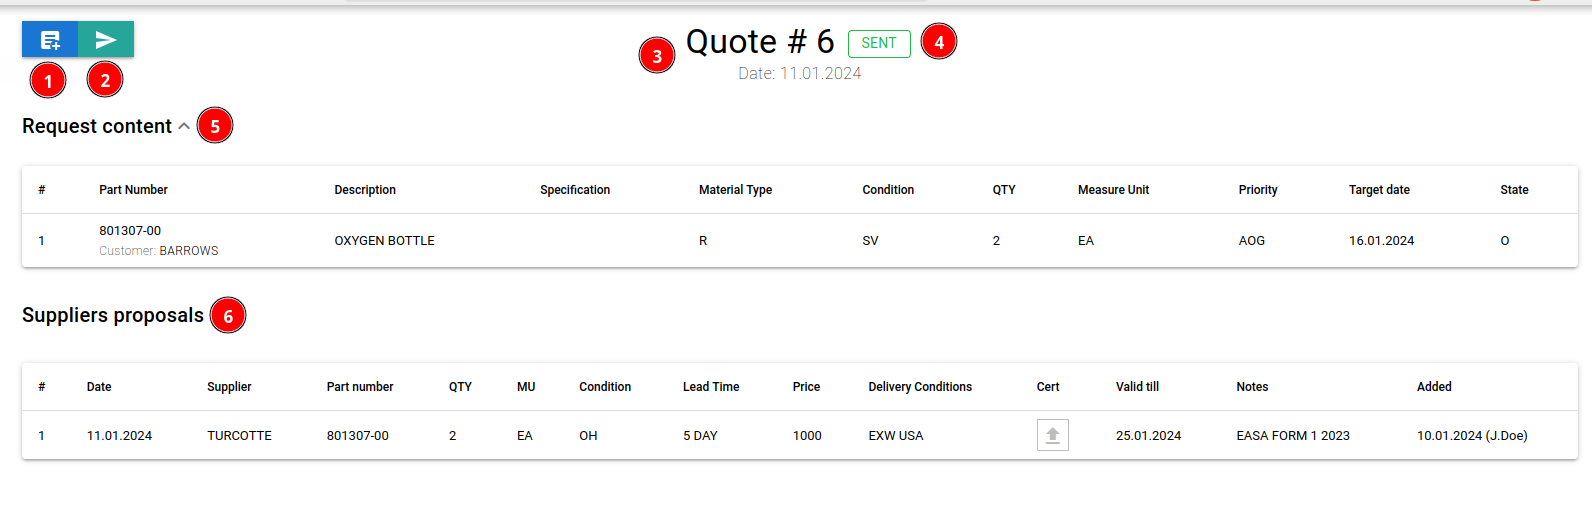The image size is (1592, 505).
Task: Click the blue add proposal icon button
Action: click(50, 40)
